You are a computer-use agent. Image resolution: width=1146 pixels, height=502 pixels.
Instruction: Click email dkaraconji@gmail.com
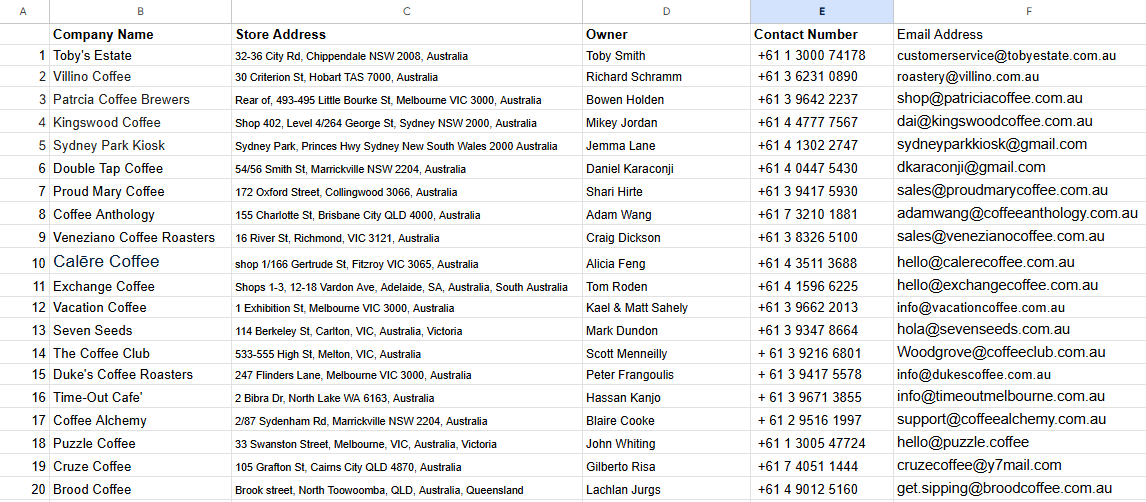1020,168
